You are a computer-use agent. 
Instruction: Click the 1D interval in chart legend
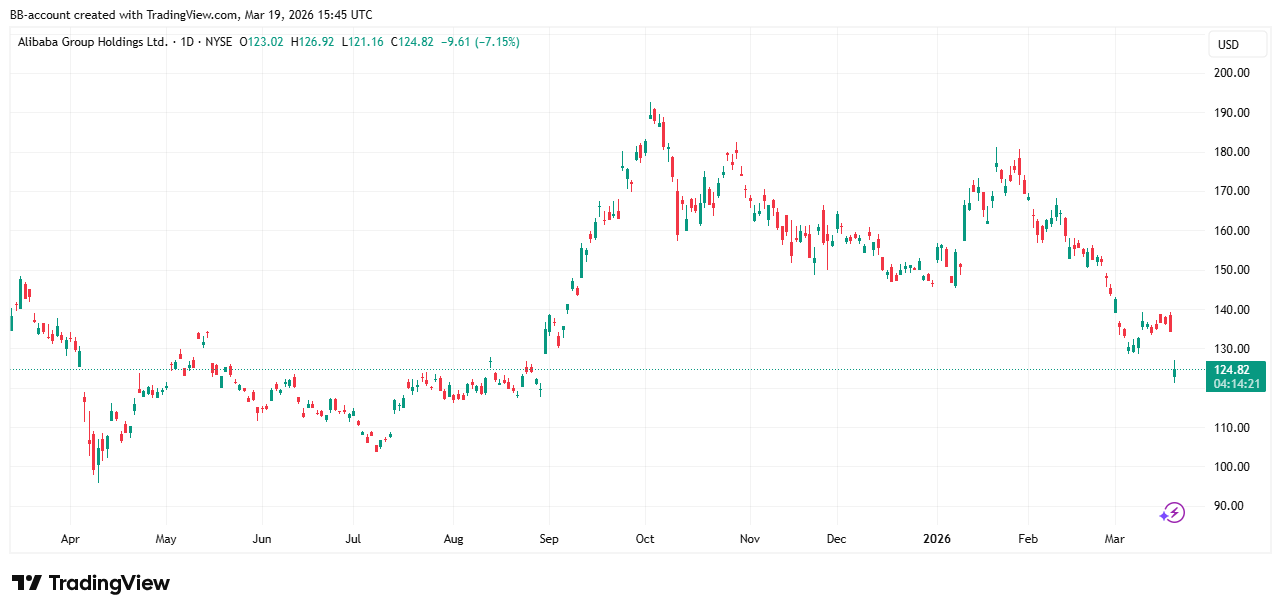point(185,42)
